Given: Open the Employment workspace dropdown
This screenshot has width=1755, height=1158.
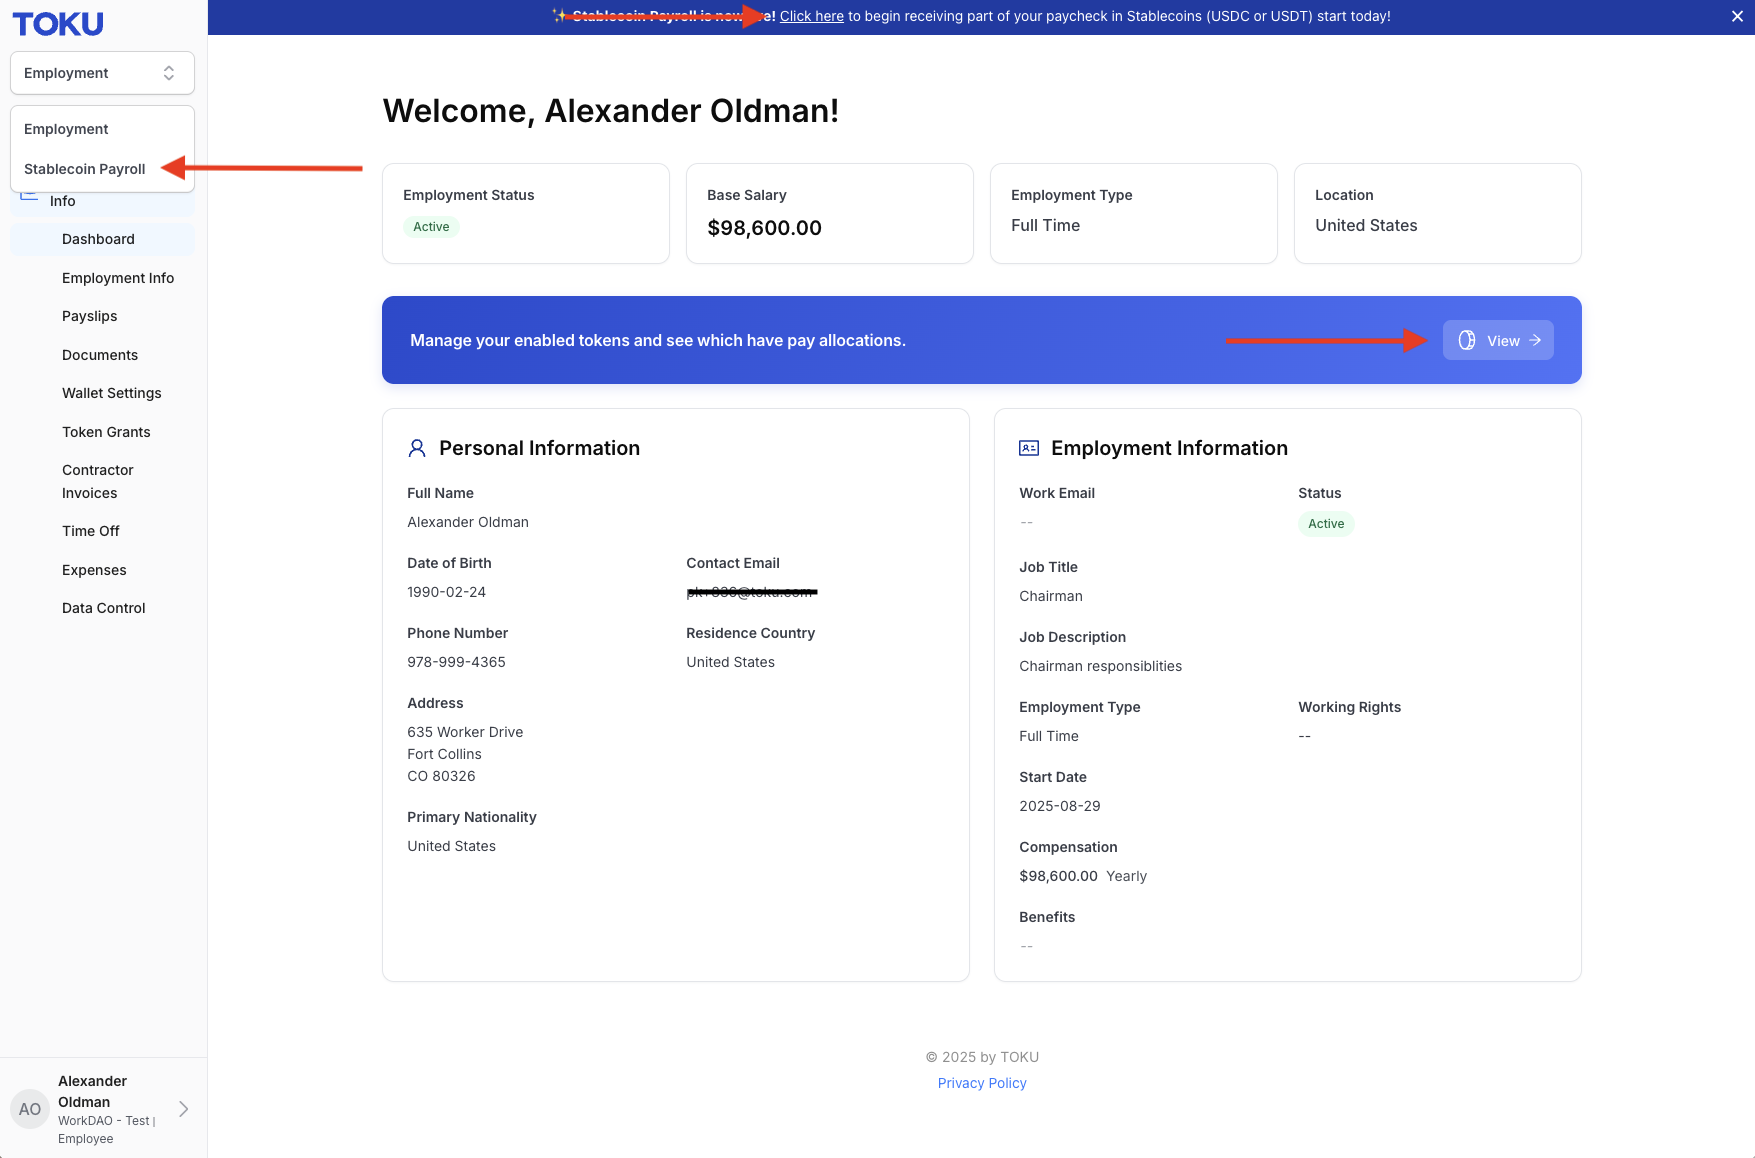Looking at the screenshot, I should (x=102, y=73).
